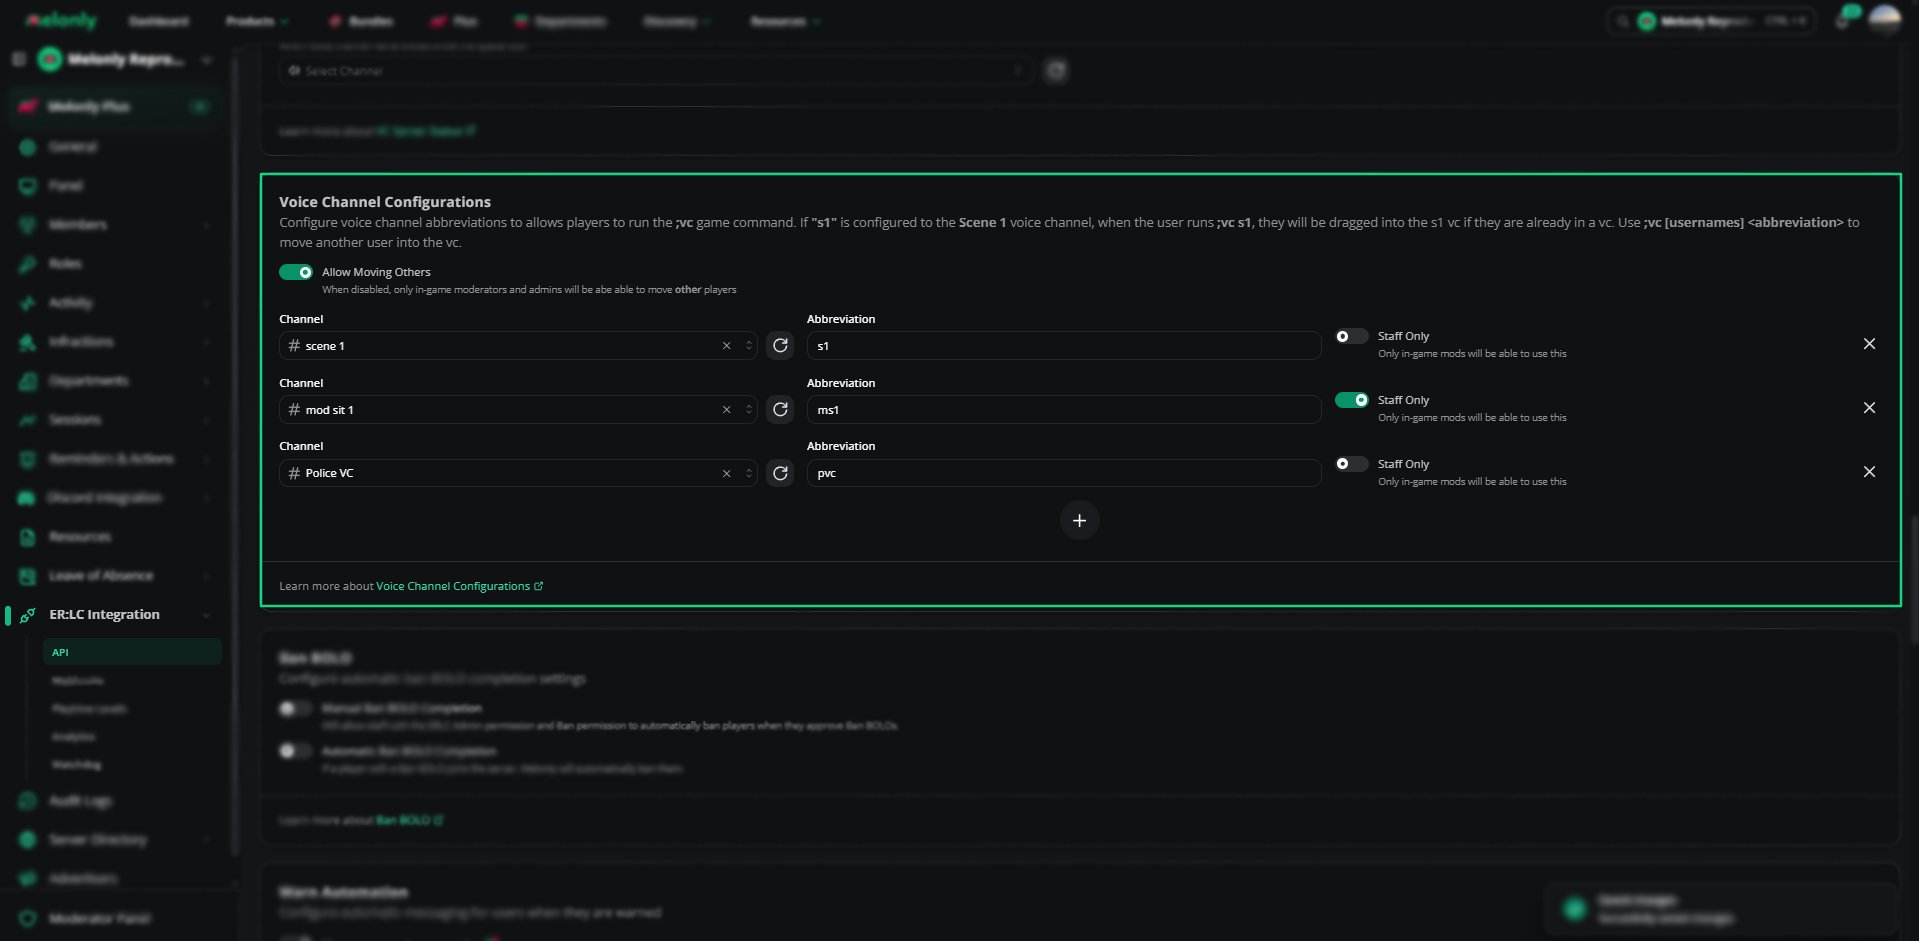This screenshot has width=1919, height=941.
Task: Click the Reminders & Actions sidebar icon
Action: tap(28, 459)
